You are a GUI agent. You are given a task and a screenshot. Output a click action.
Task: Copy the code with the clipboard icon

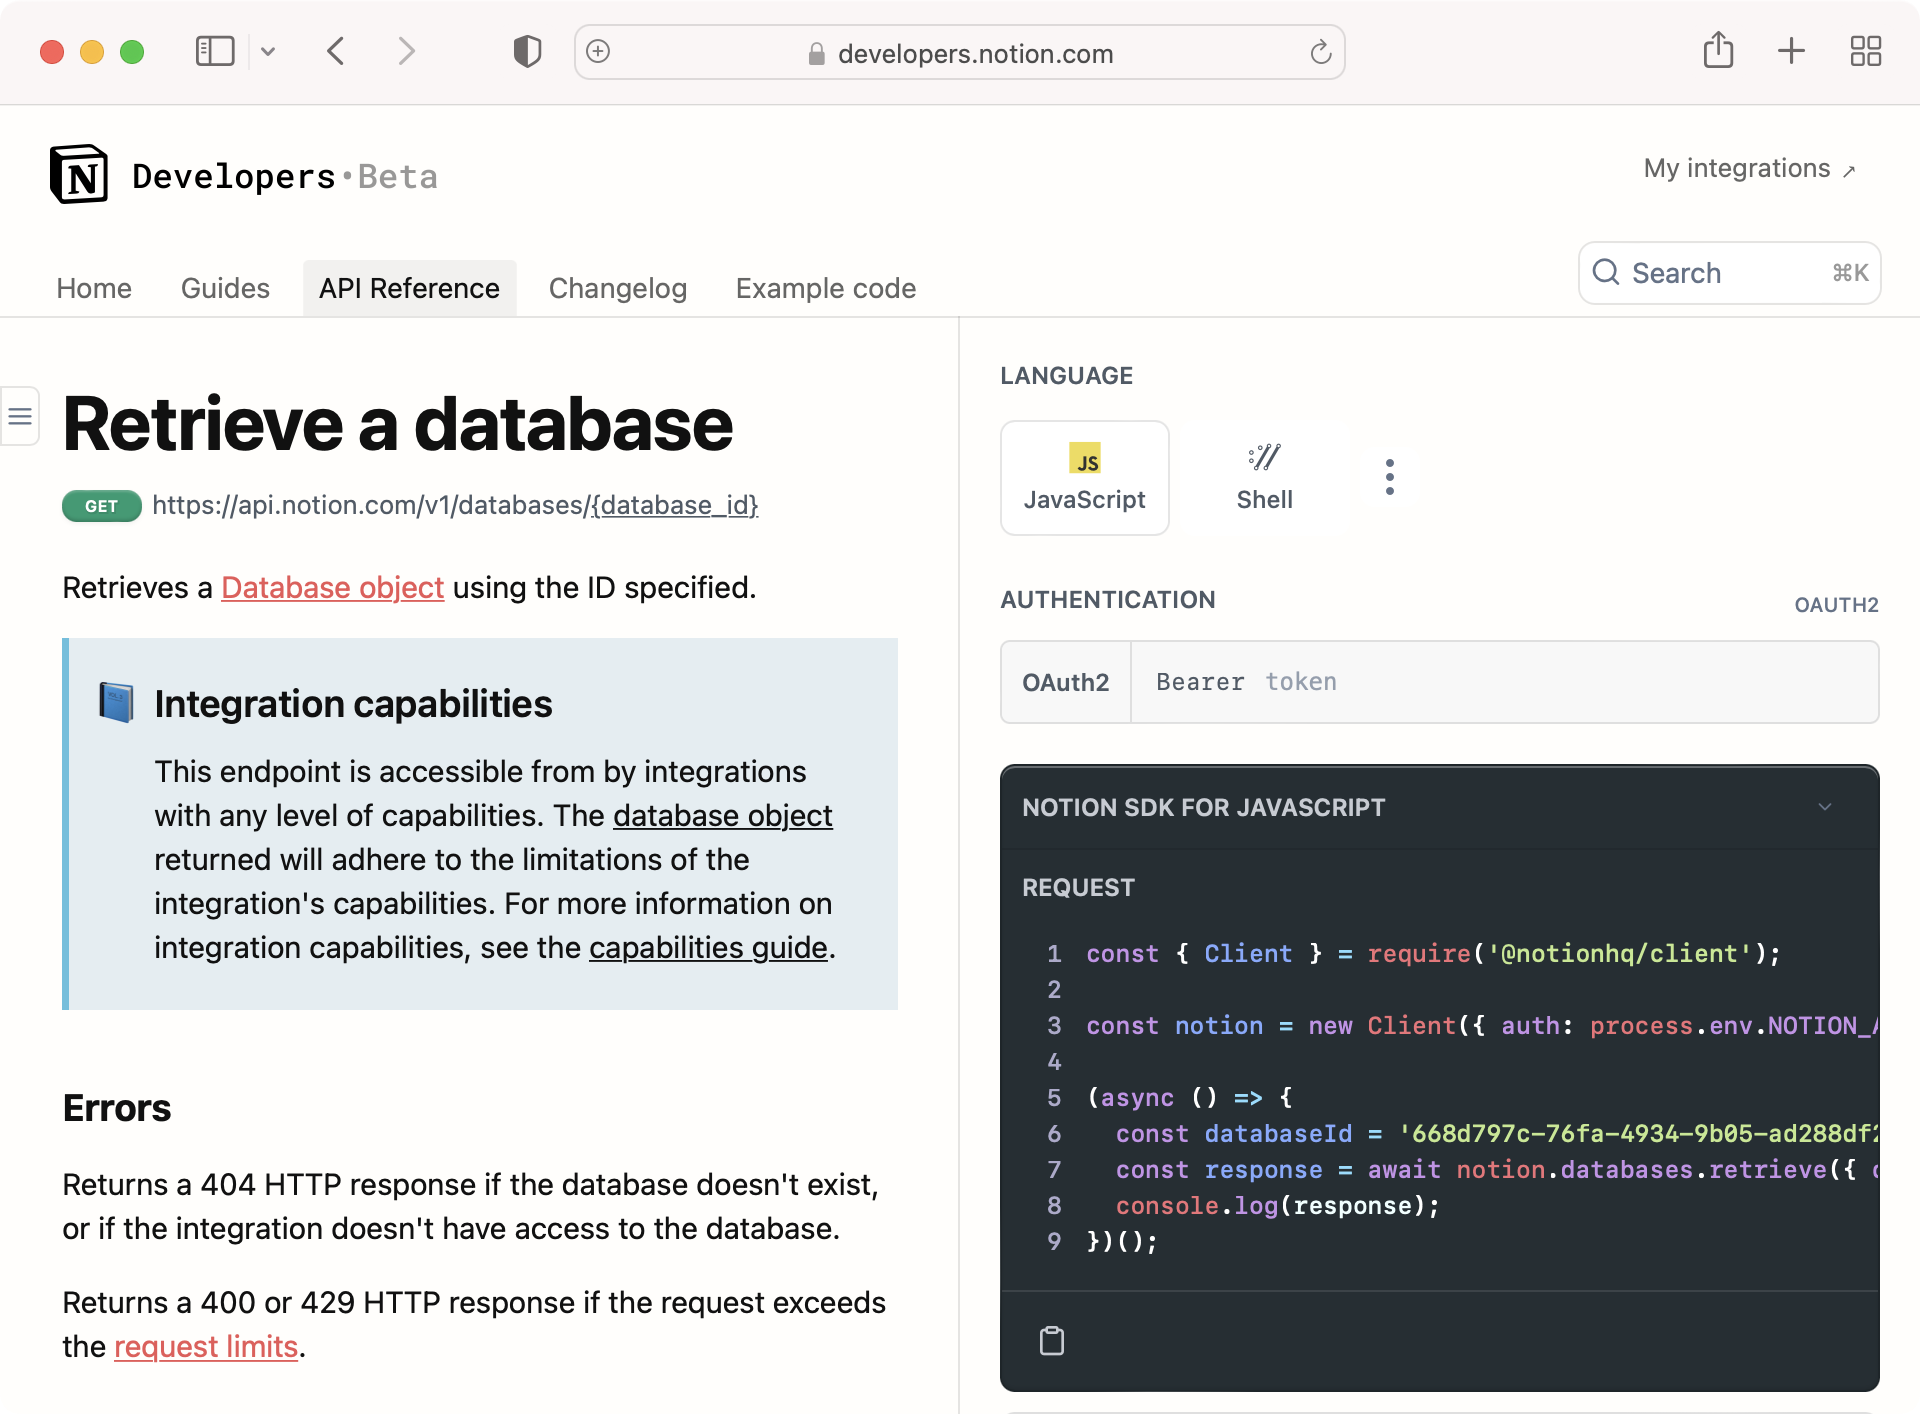[x=1052, y=1340]
